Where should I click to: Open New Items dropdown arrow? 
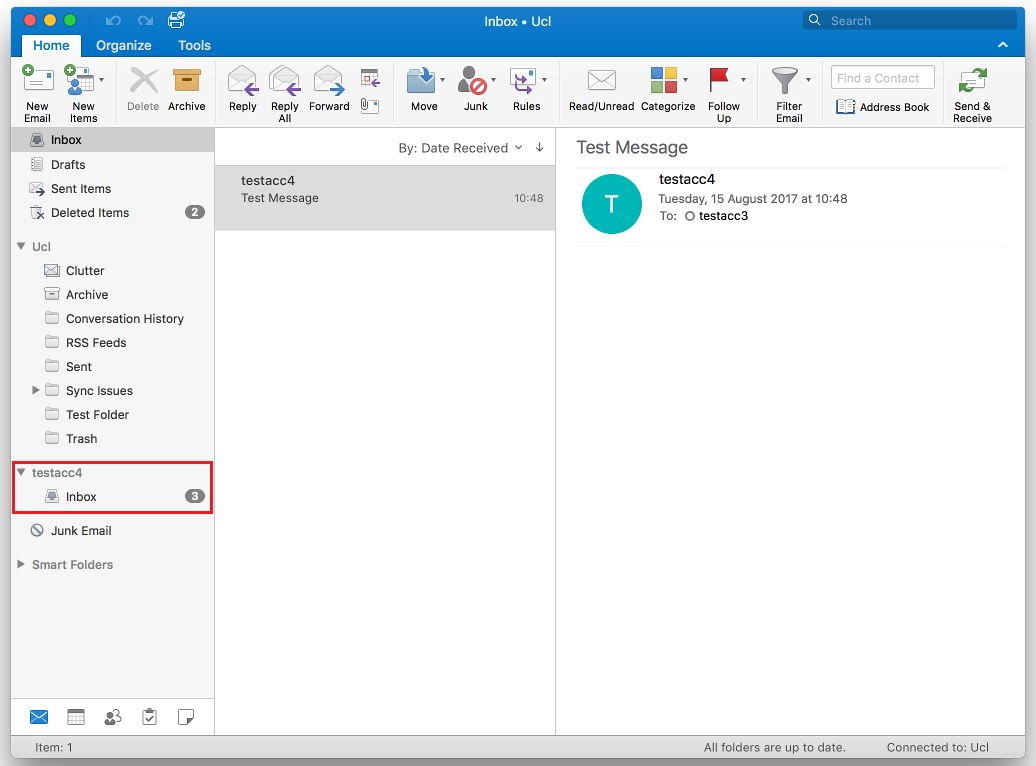click(x=101, y=80)
